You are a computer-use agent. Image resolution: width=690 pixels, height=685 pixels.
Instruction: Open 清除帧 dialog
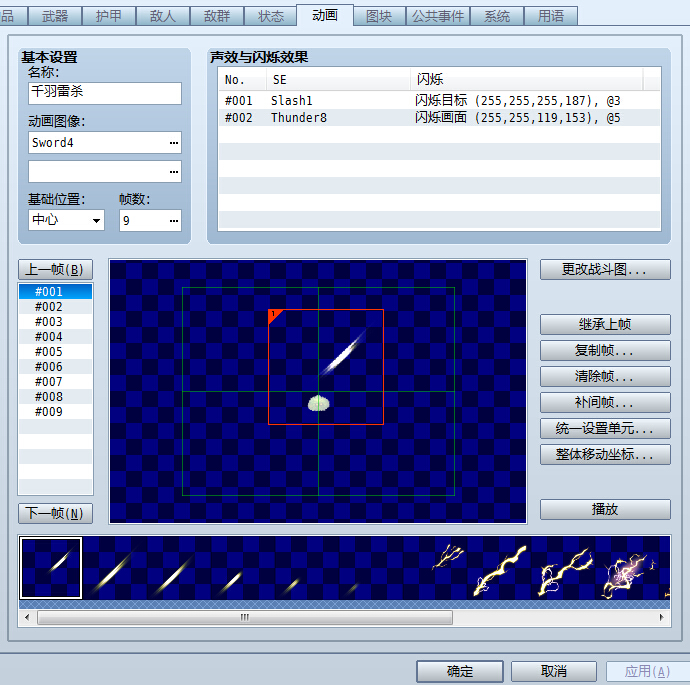pyautogui.click(x=605, y=377)
